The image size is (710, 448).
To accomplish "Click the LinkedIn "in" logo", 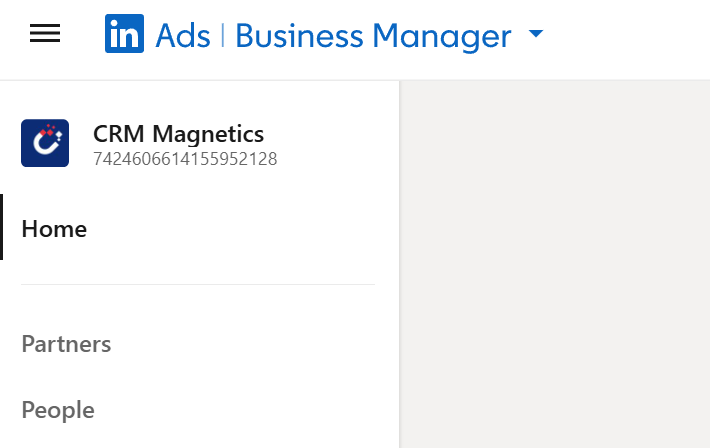I will coord(124,34).
